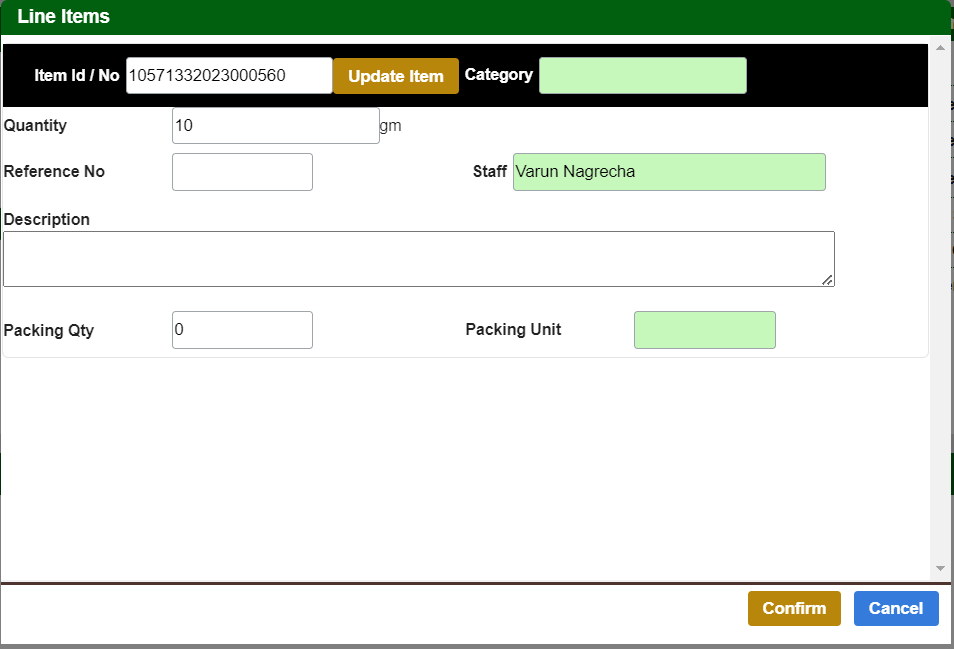Cancel the Line Items dialog
The width and height of the screenshot is (954, 649).
(895, 608)
